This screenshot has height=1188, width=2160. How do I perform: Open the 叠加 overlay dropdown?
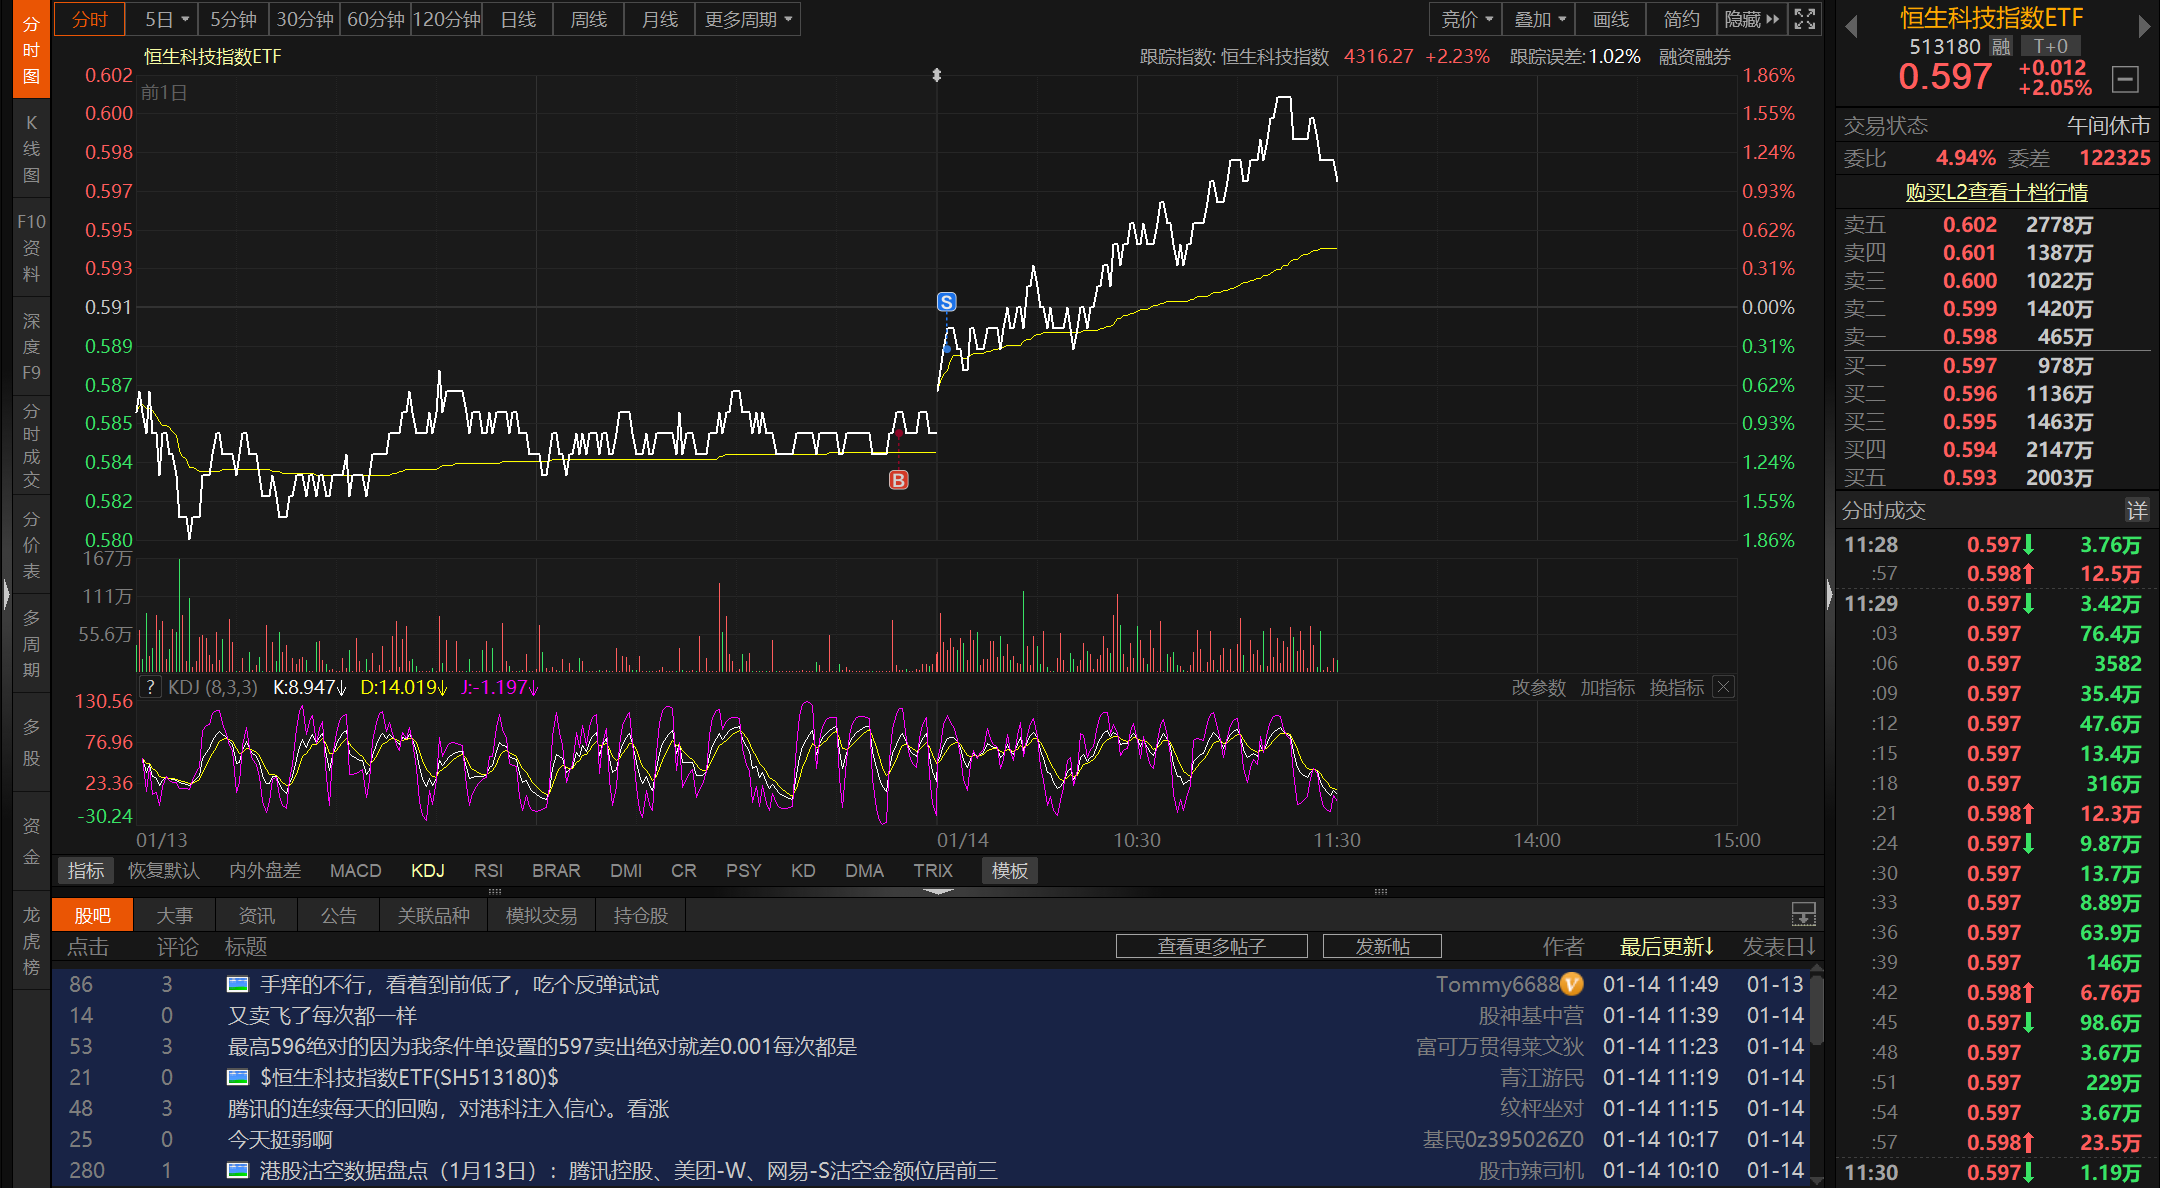coord(1539,19)
